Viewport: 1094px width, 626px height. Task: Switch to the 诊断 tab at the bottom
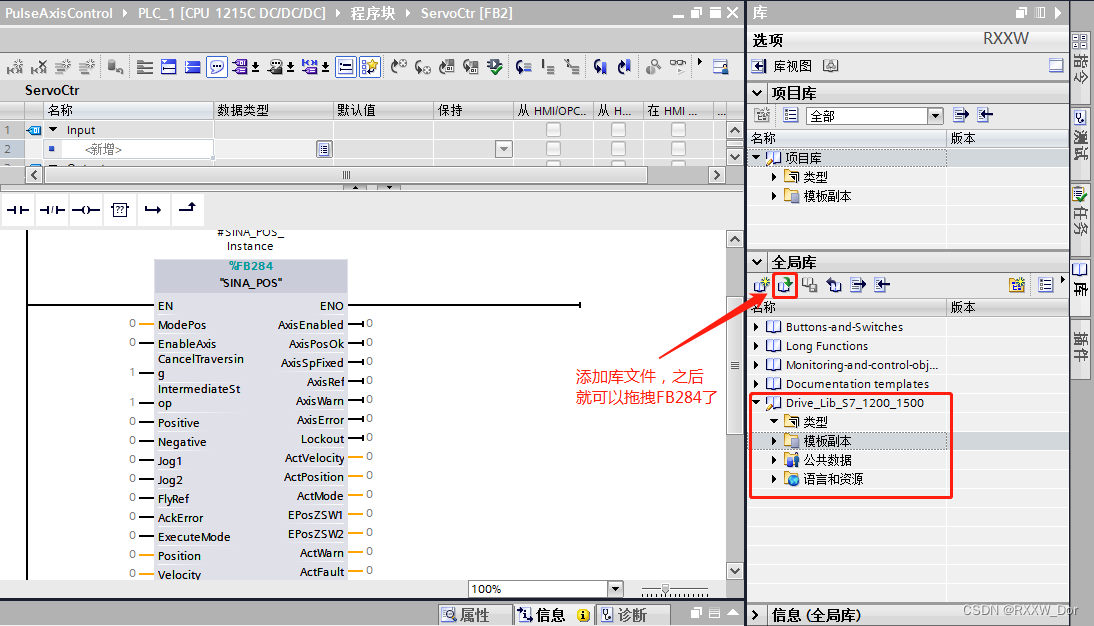point(633,614)
